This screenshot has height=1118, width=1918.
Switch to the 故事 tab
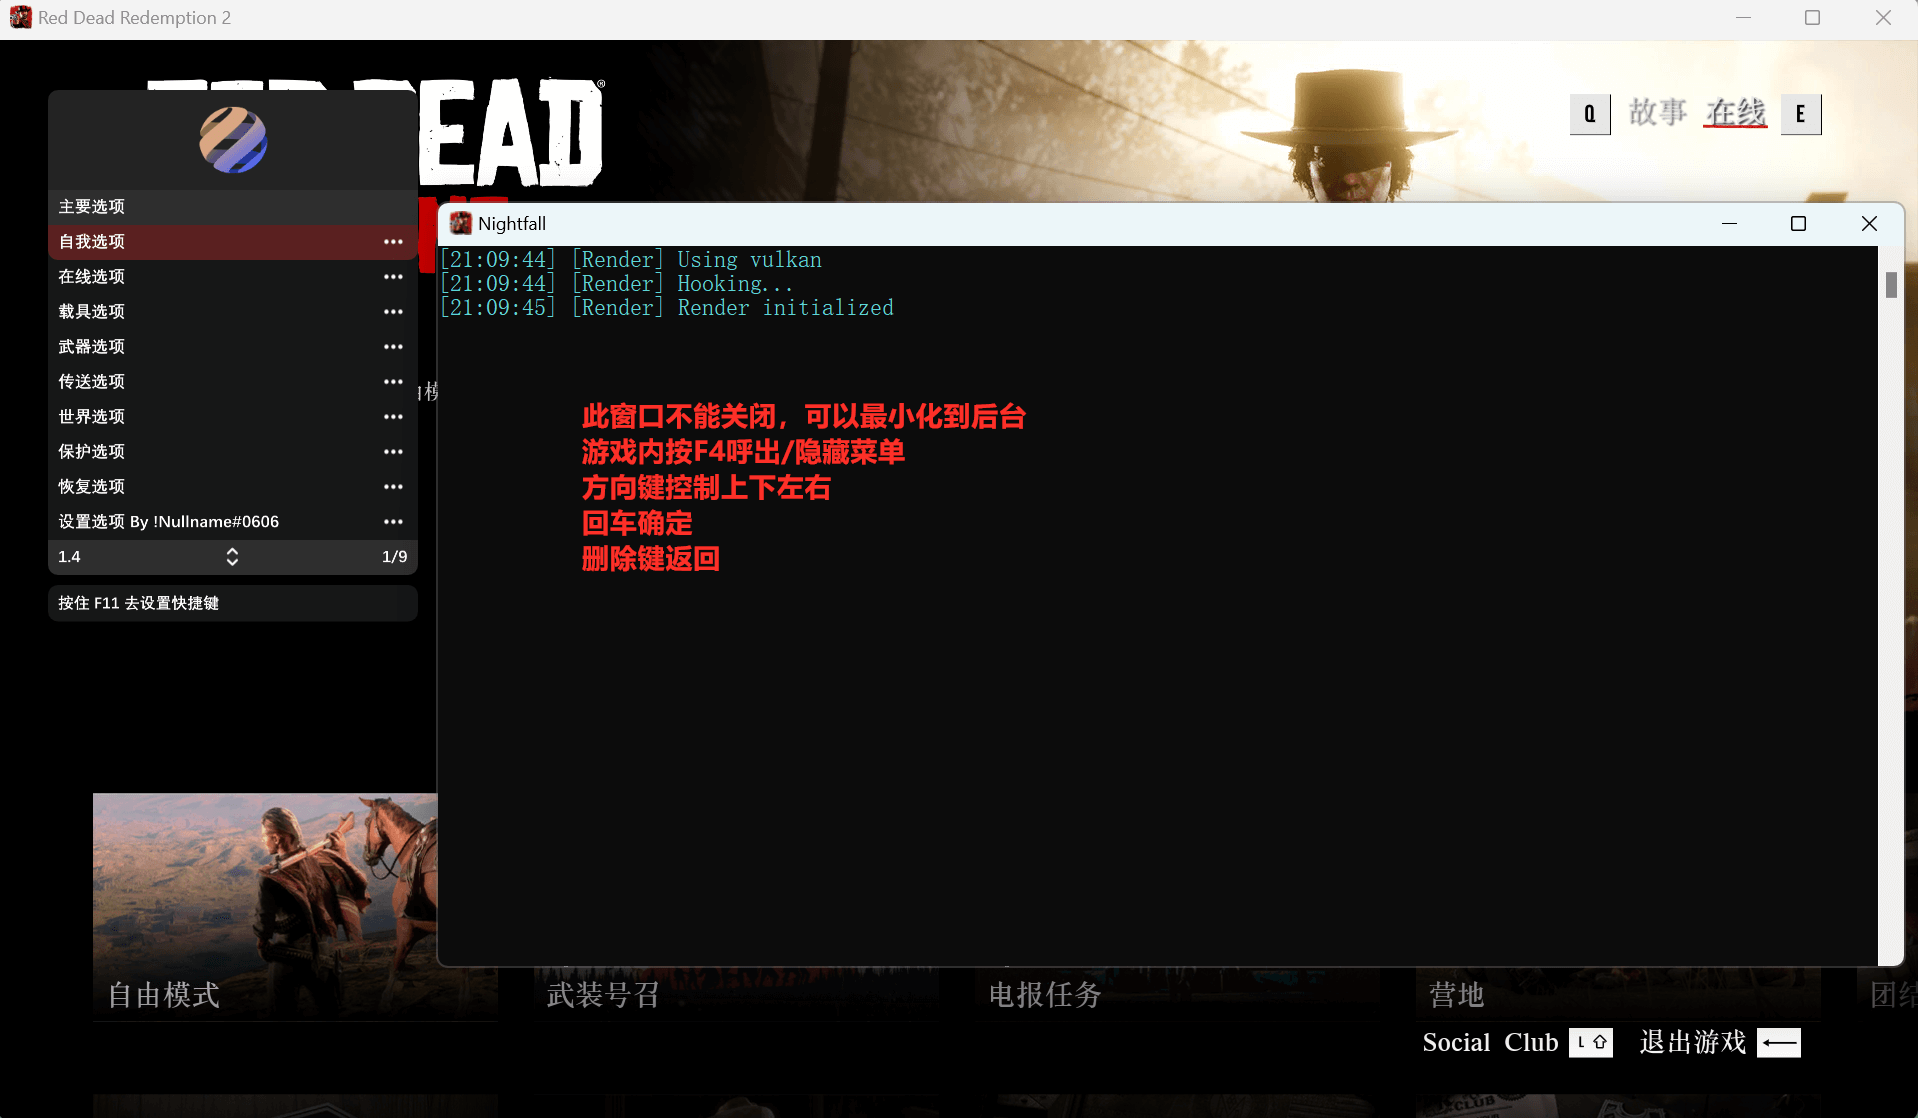coord(1658,113)
